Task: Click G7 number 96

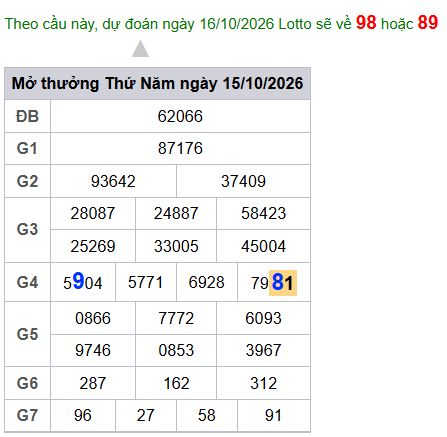Action: (x=83, y=416)
